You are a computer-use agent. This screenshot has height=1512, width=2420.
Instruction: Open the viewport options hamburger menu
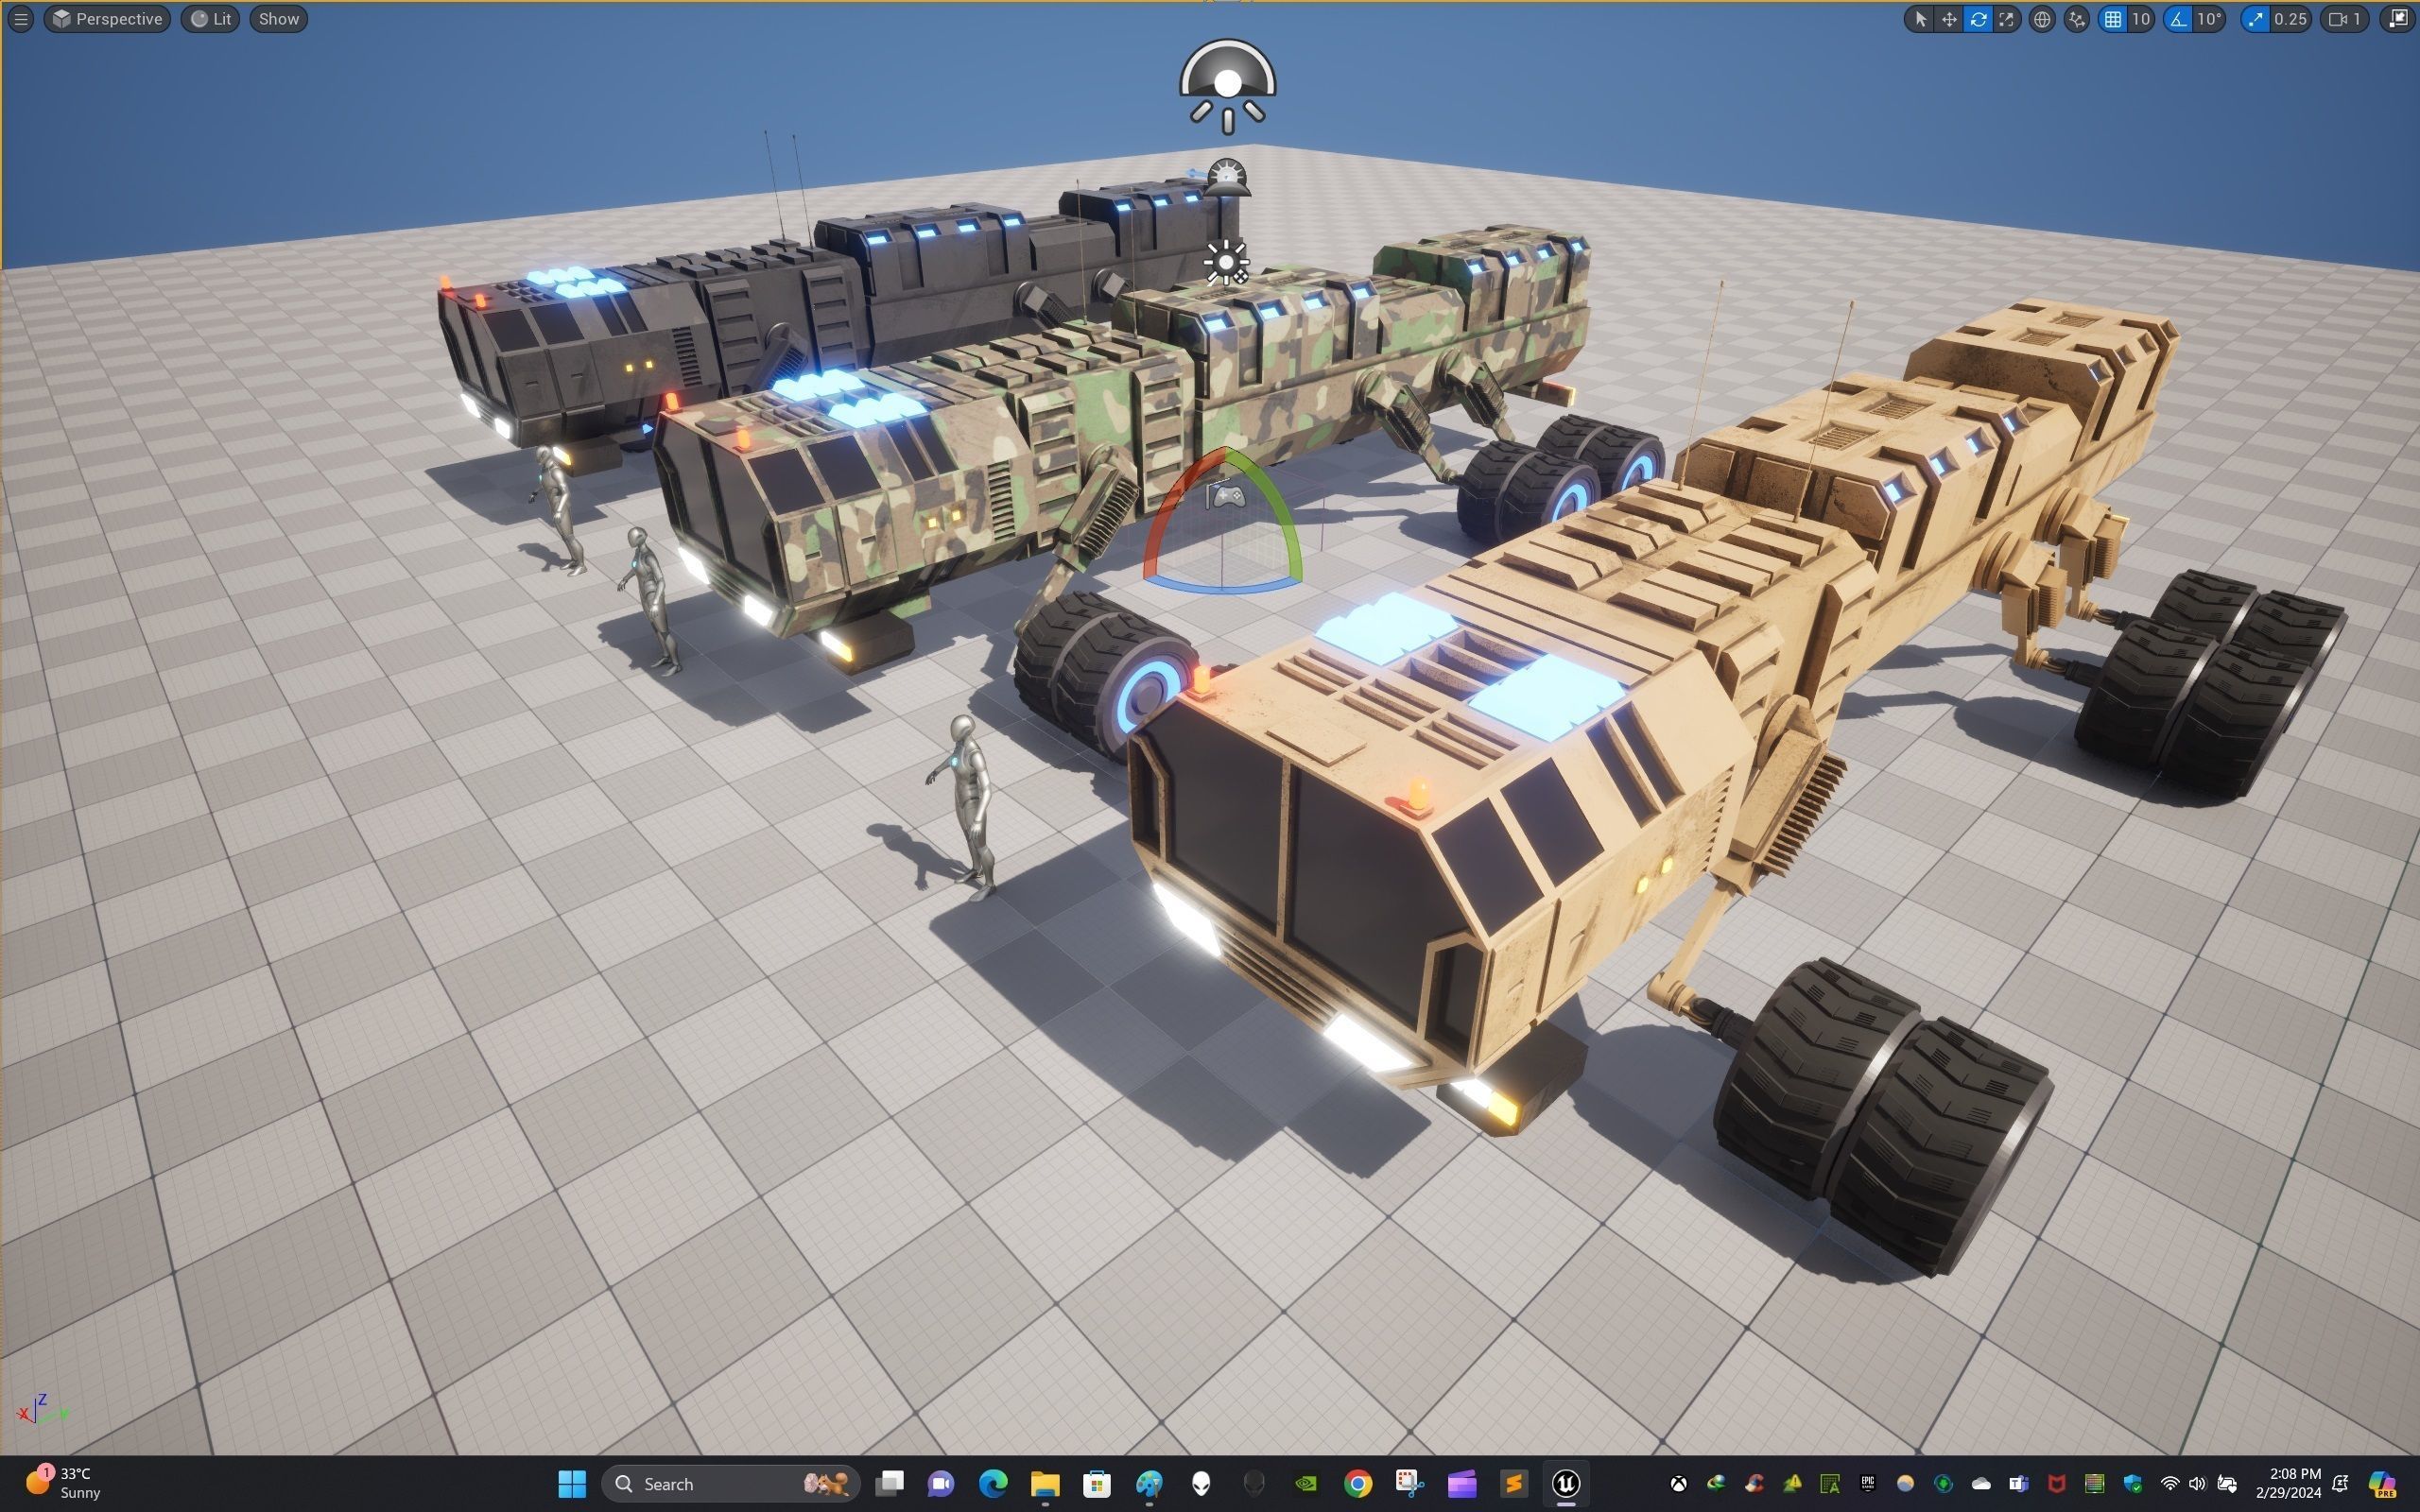pyautogui.click(x=20, y=19)
